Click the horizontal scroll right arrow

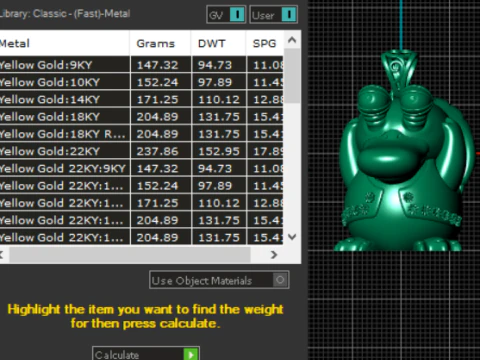[x=274, y=255]
